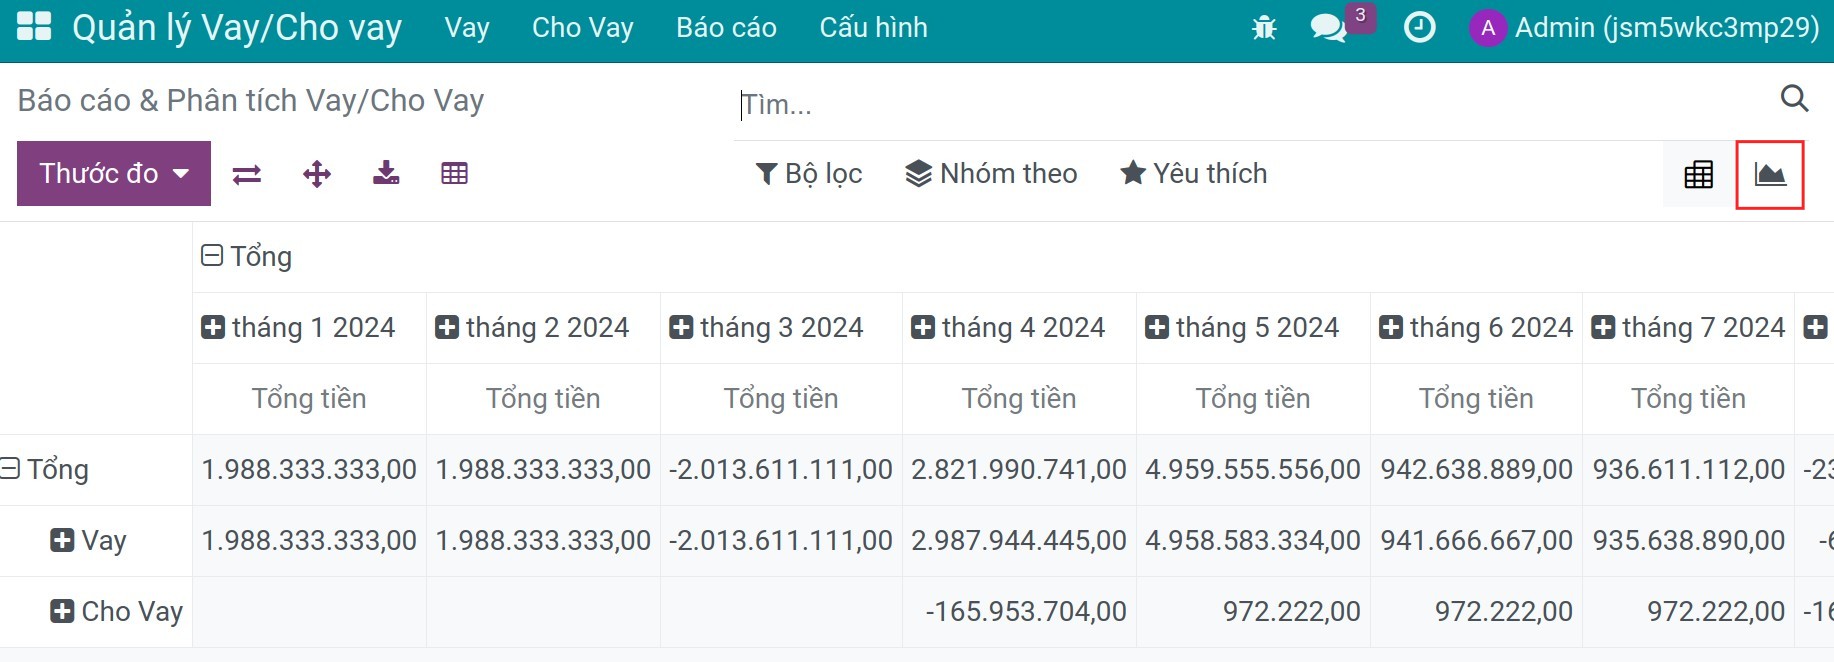Download the pivot table as file
The image size is (1834, 662).
tap(386, 173)
